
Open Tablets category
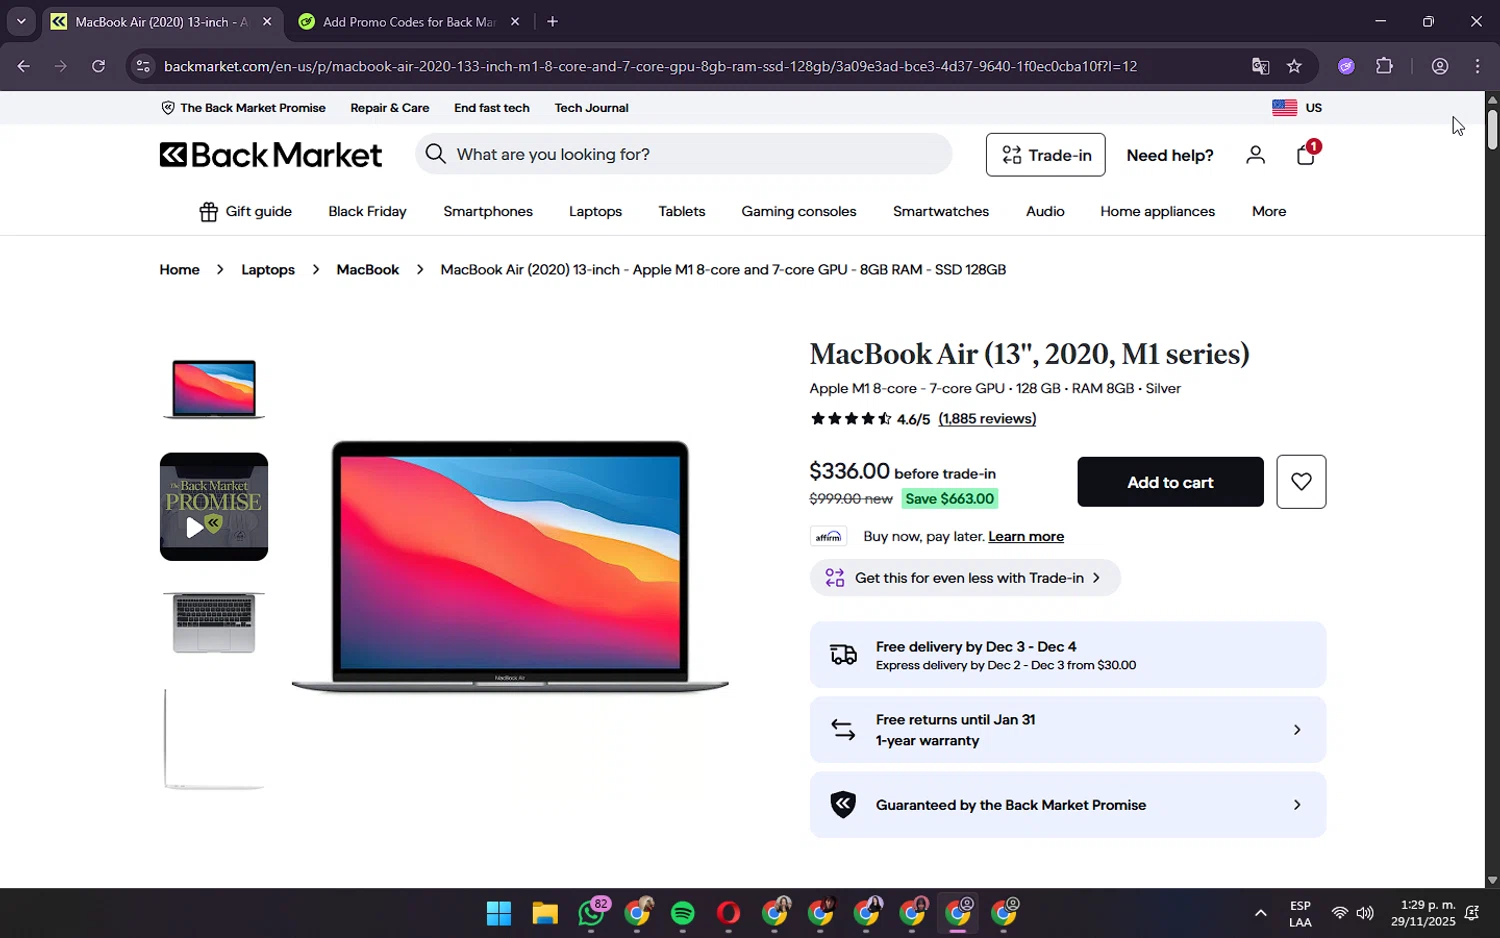click(x=682, y=211)
